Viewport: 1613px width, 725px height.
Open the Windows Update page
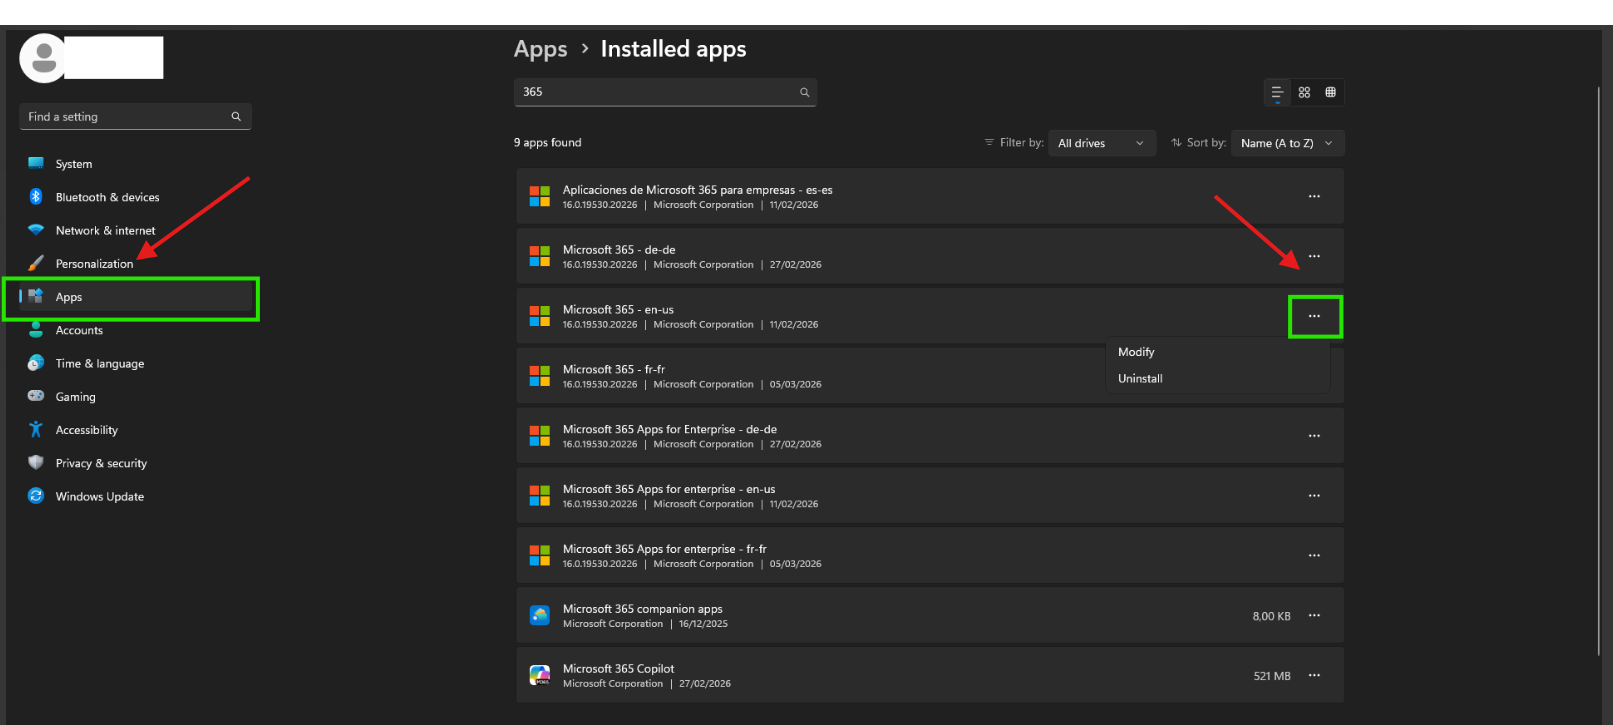[x=134, y=496]
